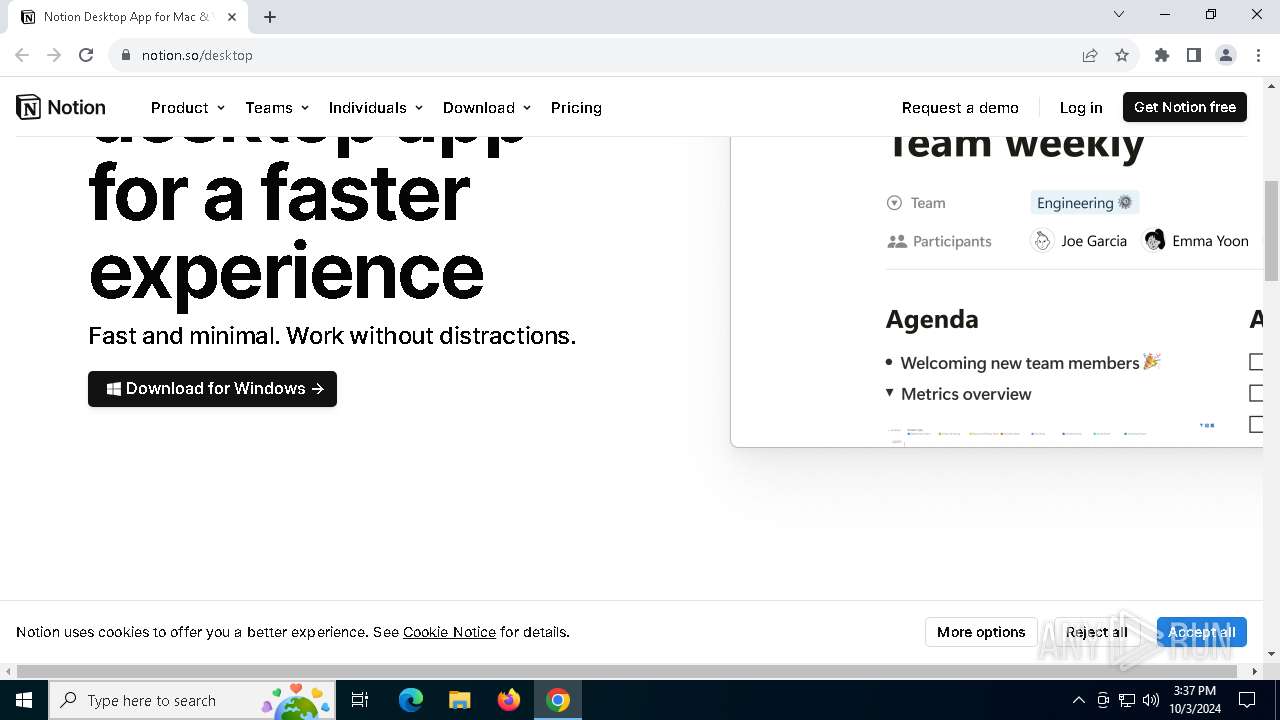The width and height of the screenshot is (1280, 720).
Task: Click the Windows search box
Action: 192,700
